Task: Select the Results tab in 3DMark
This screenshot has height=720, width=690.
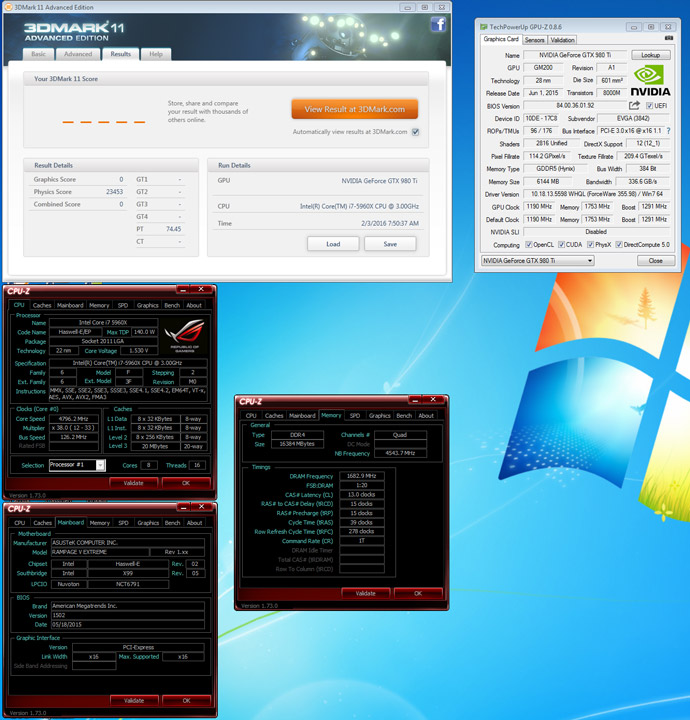Action: [x=121, y=54]
